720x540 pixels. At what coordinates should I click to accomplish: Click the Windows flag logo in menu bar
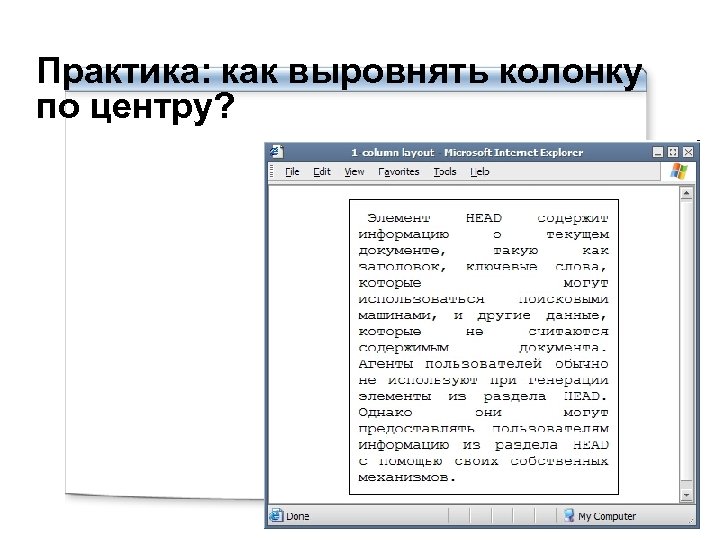(679, 172)
